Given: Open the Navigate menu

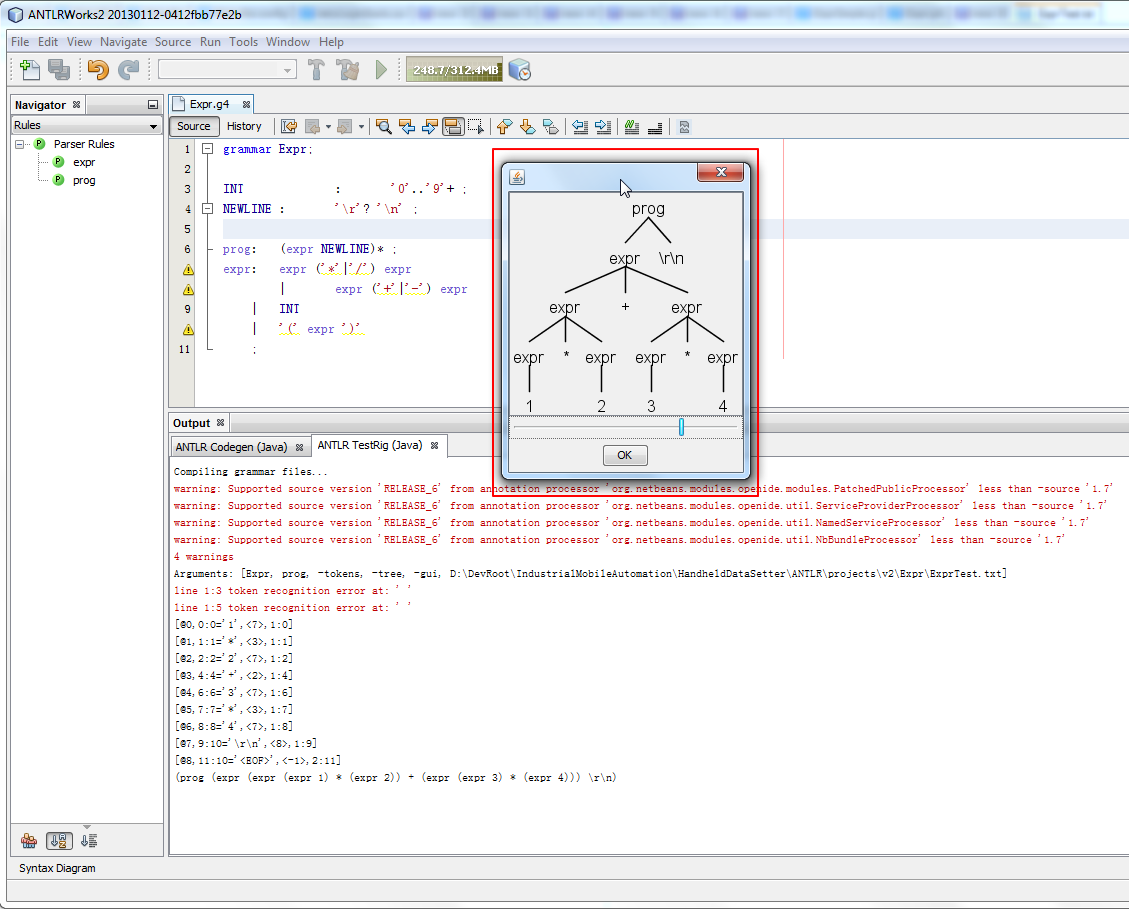Looking at the screenshot, I should (x=123, y=42).
